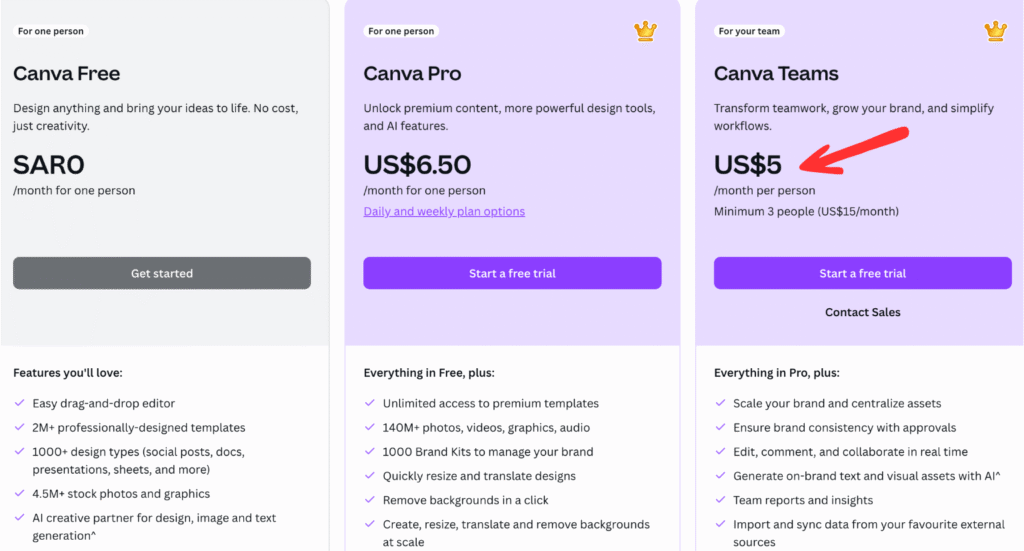Screen dimensions: 1024x551
Task: Click checkmark next to Unlimited access to premium templates
Action: pyautogui.click(x=370, y=403)
